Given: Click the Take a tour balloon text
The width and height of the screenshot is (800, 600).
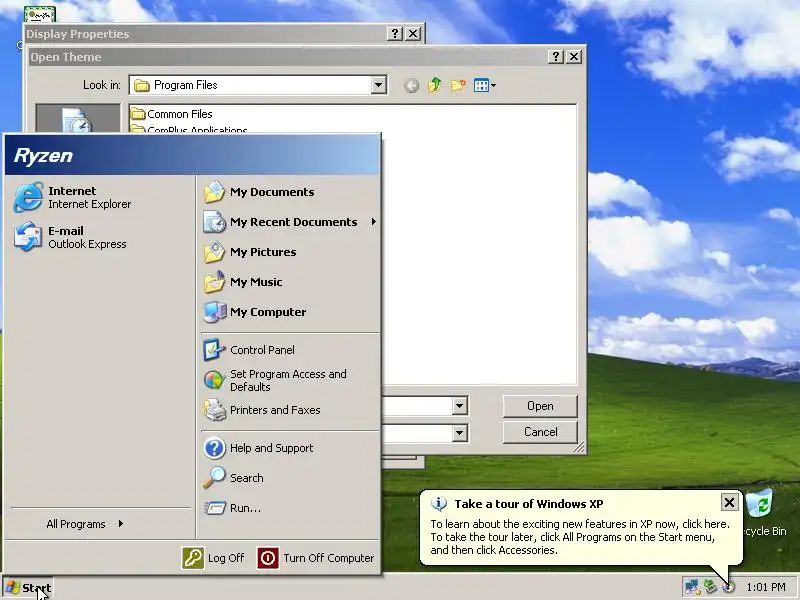Looking at the screenshot, I should coord(580,537).
